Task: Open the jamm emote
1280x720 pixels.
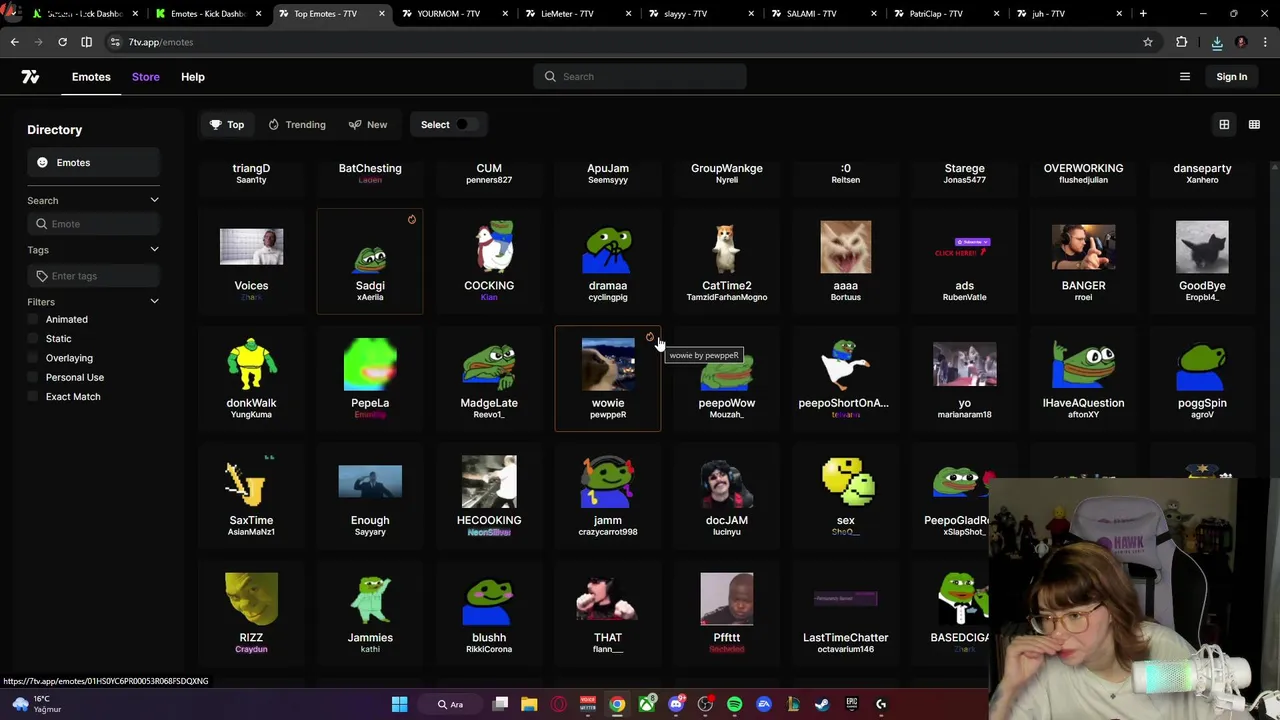Action: coord(608,496)
